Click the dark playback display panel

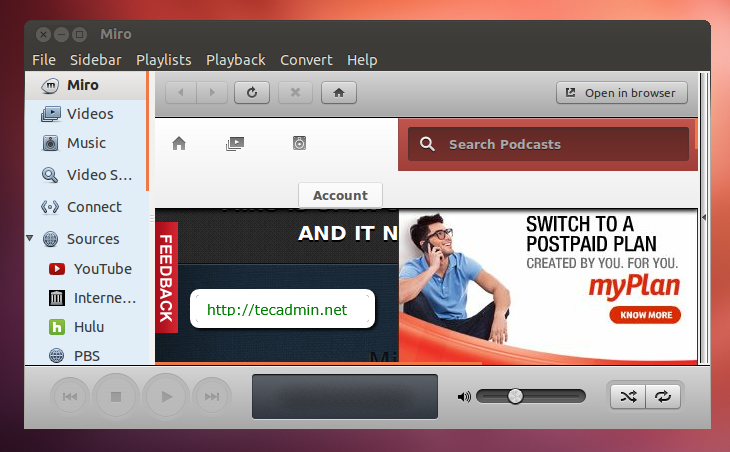(x=345, y=397)
